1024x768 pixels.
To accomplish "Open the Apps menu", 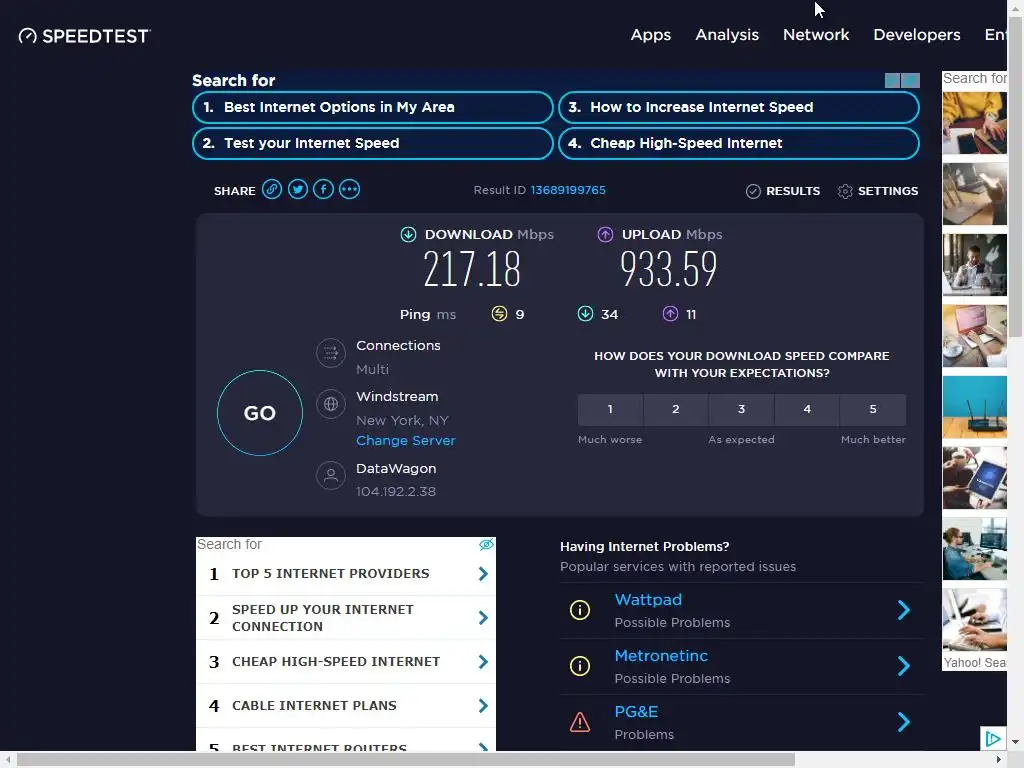I will click(x=650, y=35).
